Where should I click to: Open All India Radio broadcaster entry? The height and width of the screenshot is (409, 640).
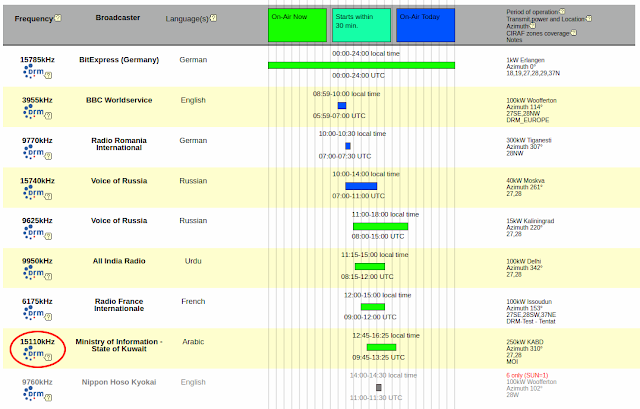pos(119,261)
